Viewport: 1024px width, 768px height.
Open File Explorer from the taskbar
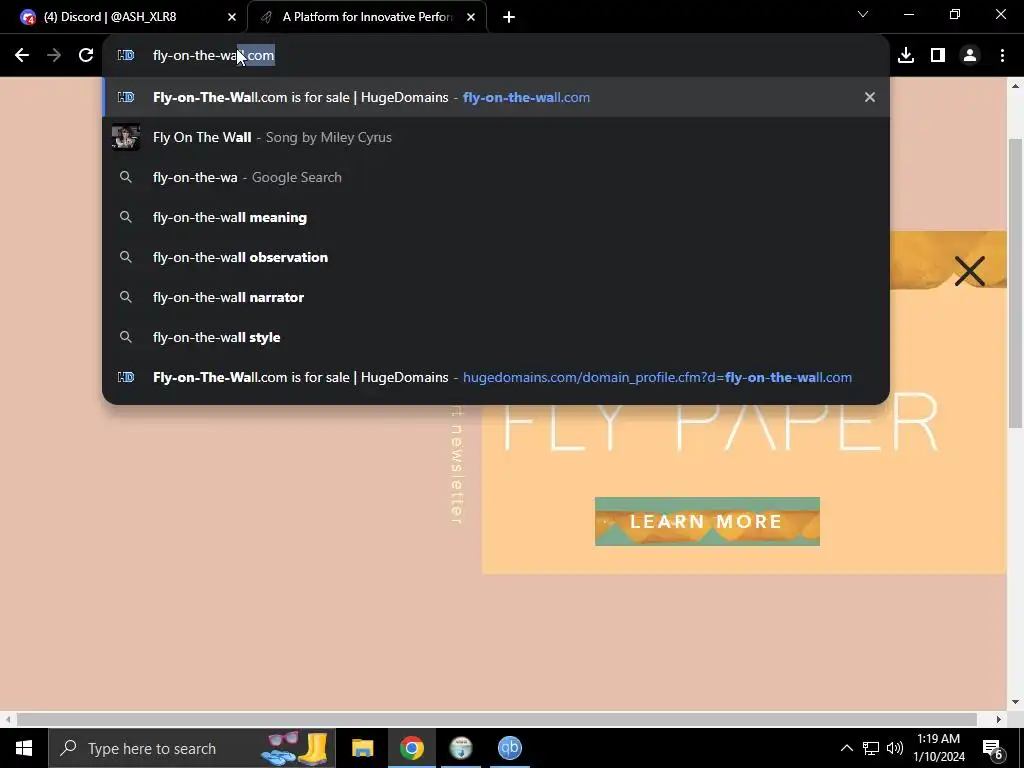(362, 748)
